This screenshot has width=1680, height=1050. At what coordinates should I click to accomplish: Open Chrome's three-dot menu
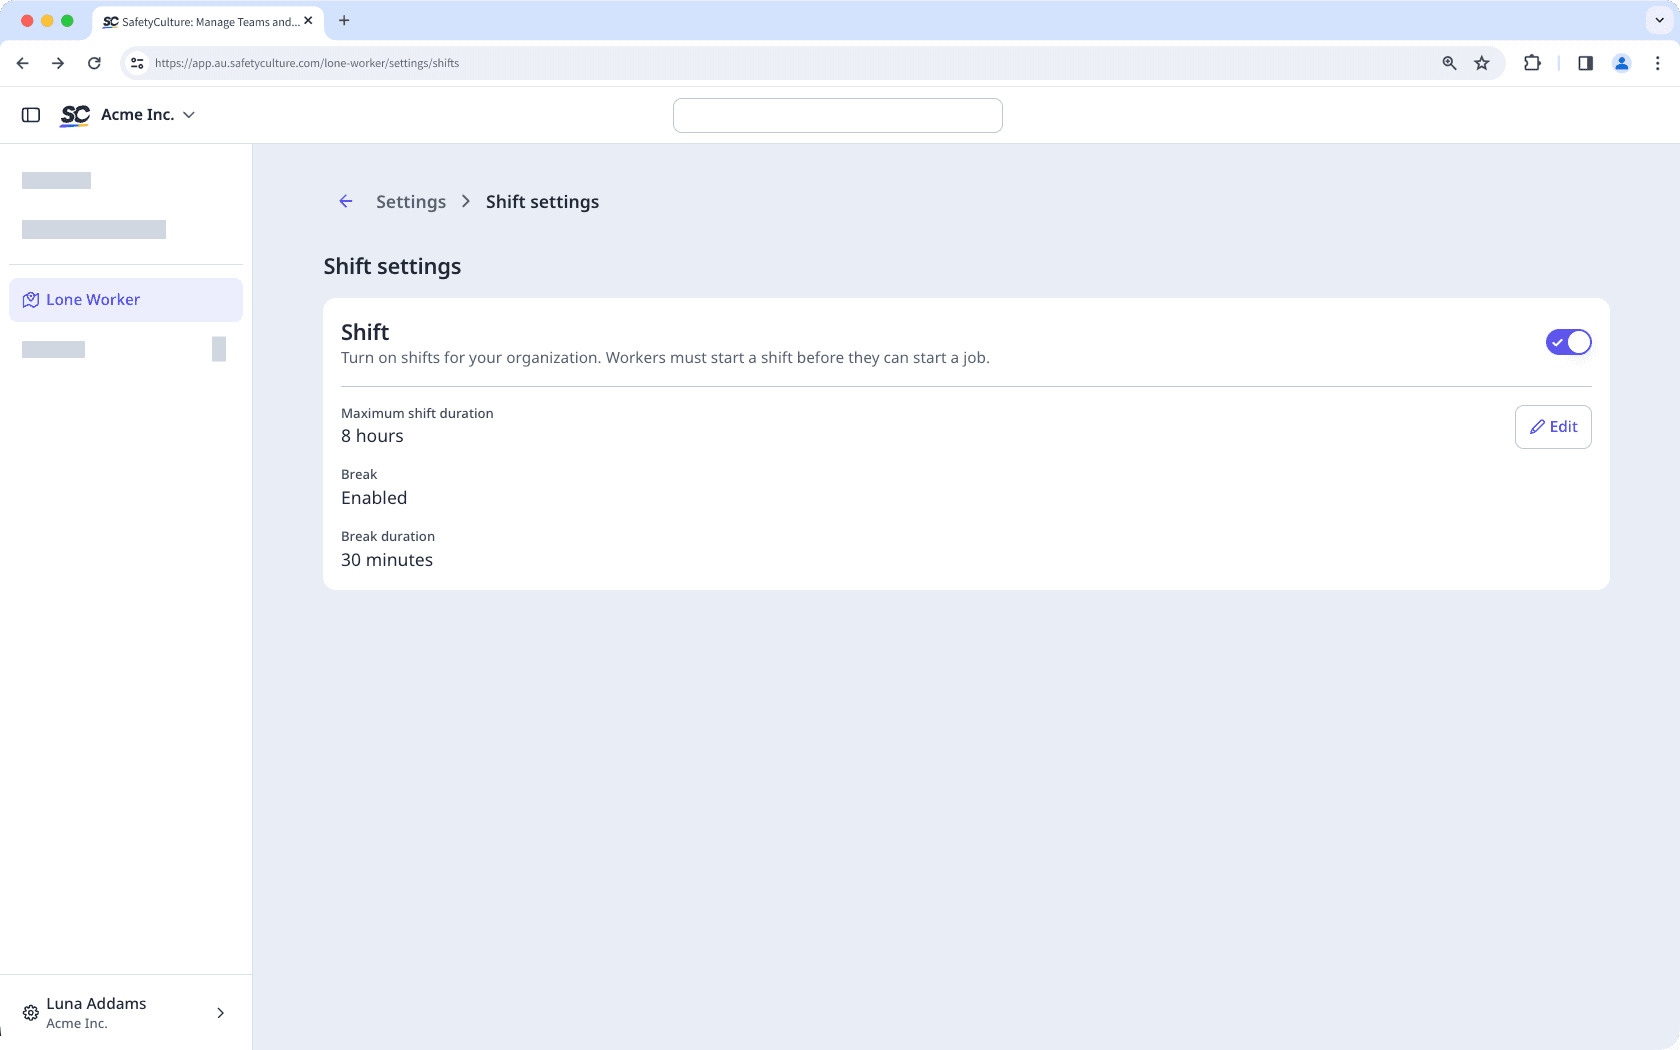coord(1657,62)
